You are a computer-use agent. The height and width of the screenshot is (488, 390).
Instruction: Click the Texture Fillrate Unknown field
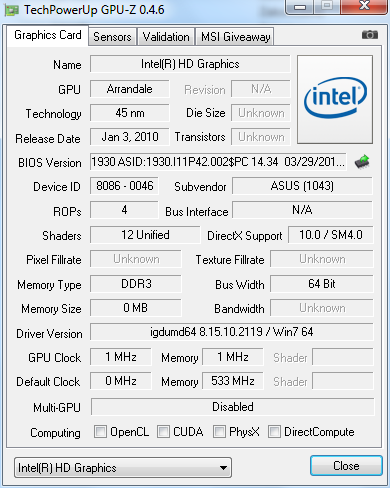[x=322, y=259]
